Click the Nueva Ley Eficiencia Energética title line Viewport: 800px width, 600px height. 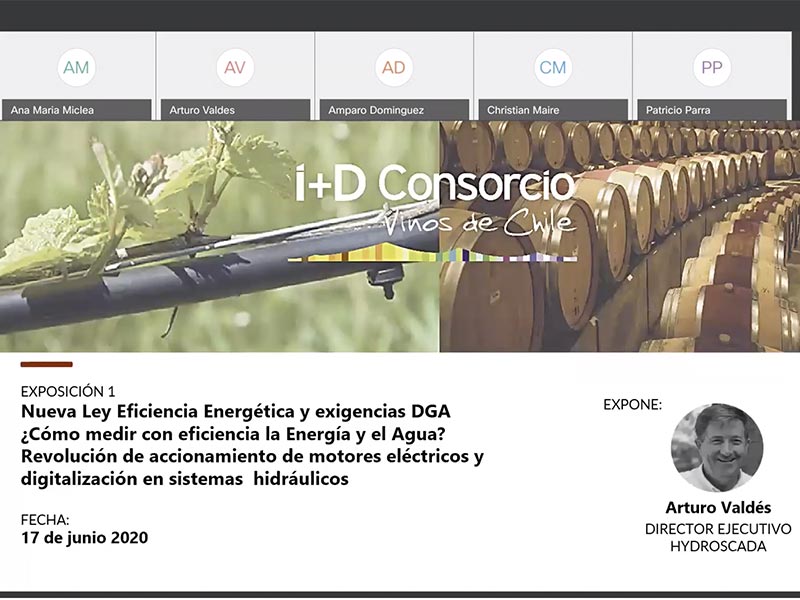click(236, 411)
